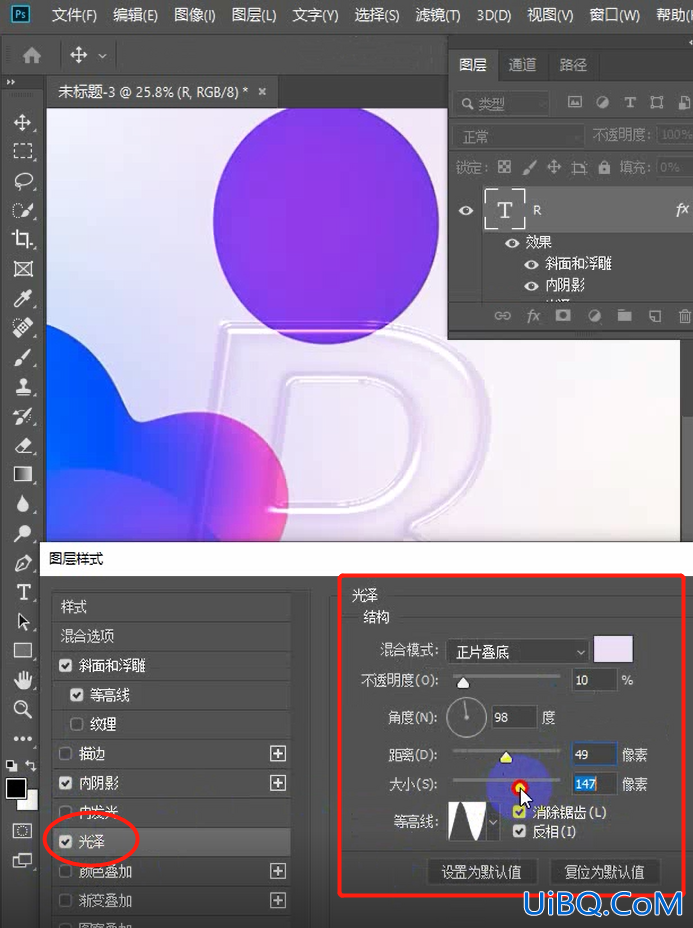Click the create new layer icon
The height and width of the screenshot is (928, 693).
tap(655, 316)
